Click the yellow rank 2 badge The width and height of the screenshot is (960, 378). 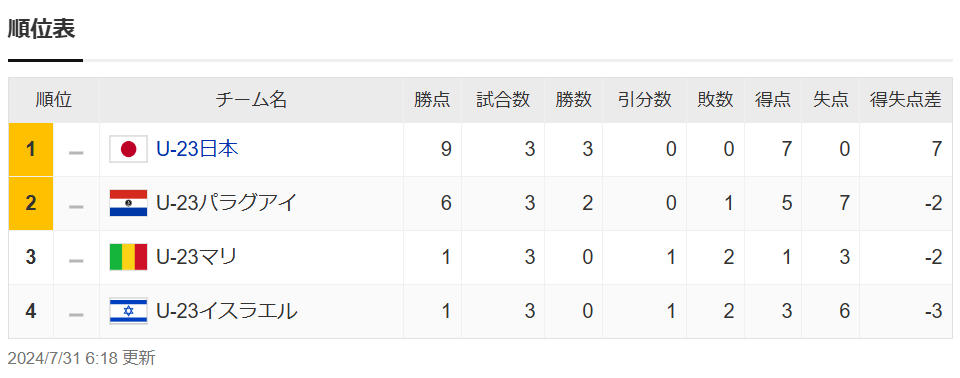click(31, 203)
